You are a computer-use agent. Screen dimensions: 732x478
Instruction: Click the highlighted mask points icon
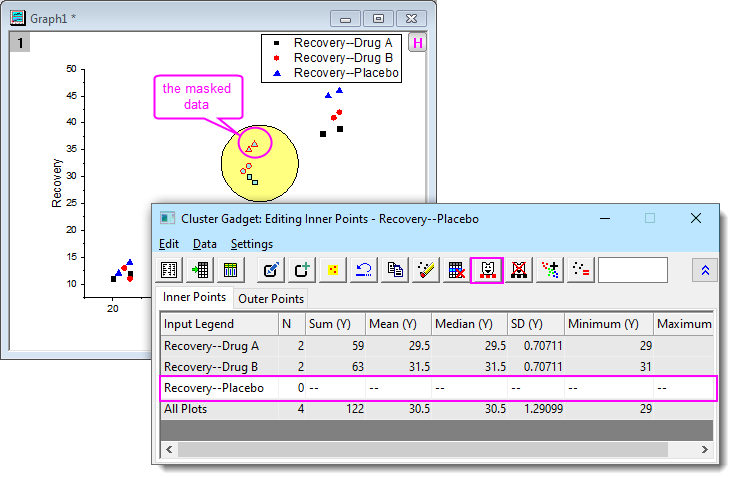[x=486, y=270]
